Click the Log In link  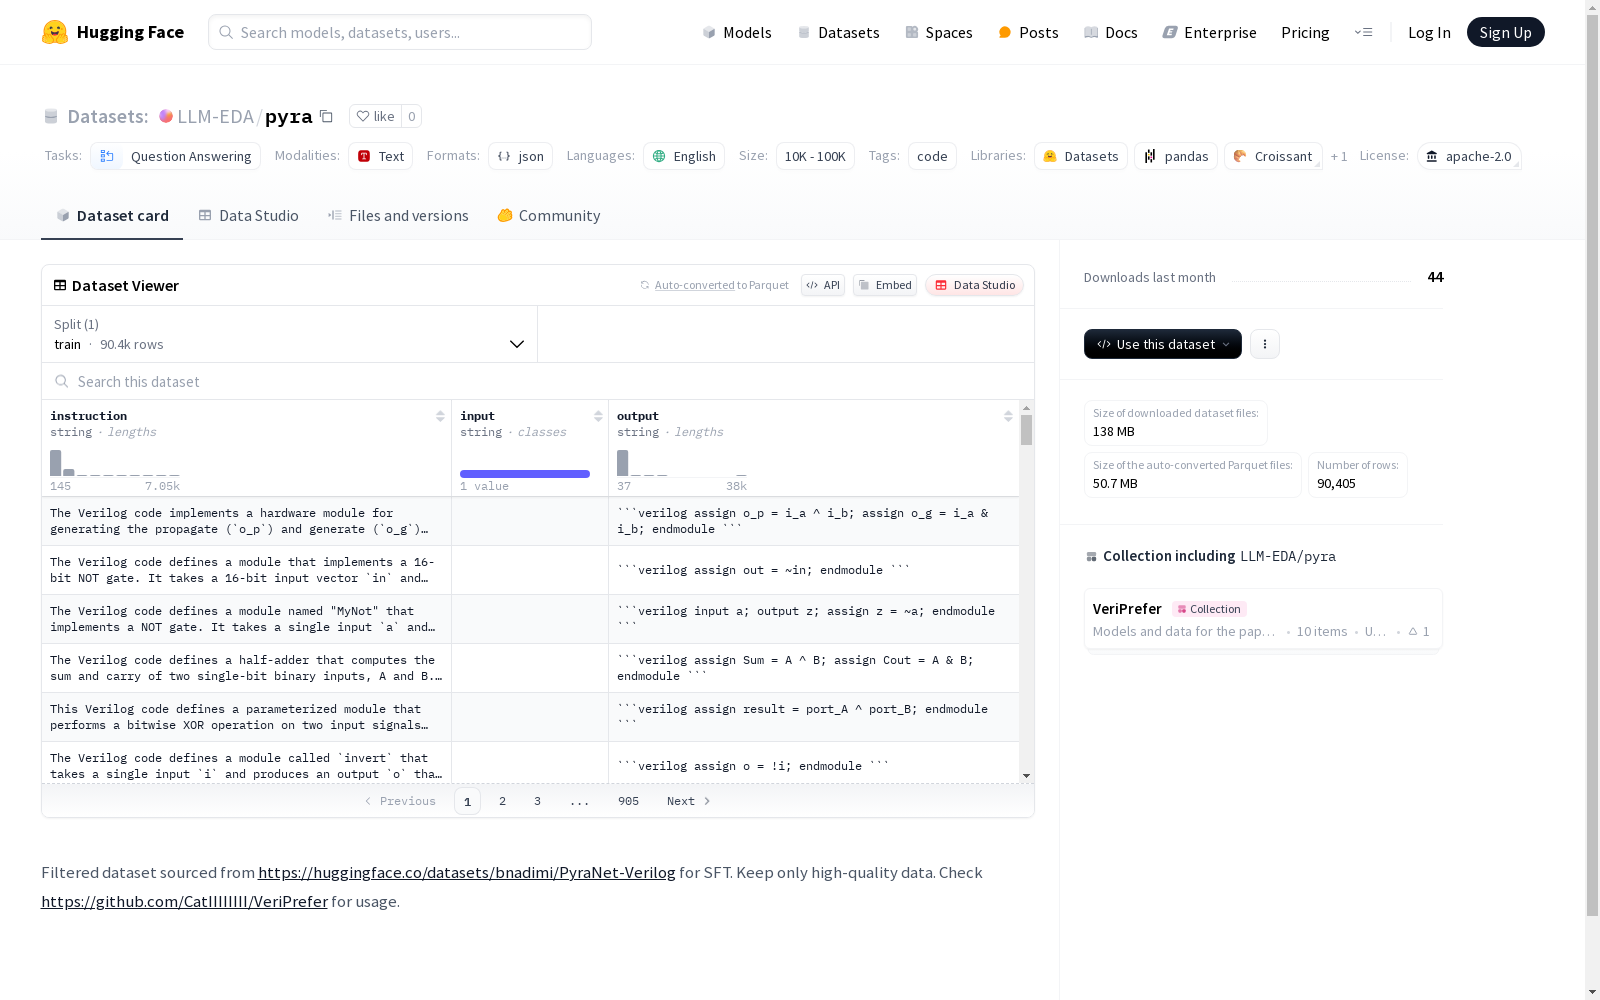tap(1429, 32)
